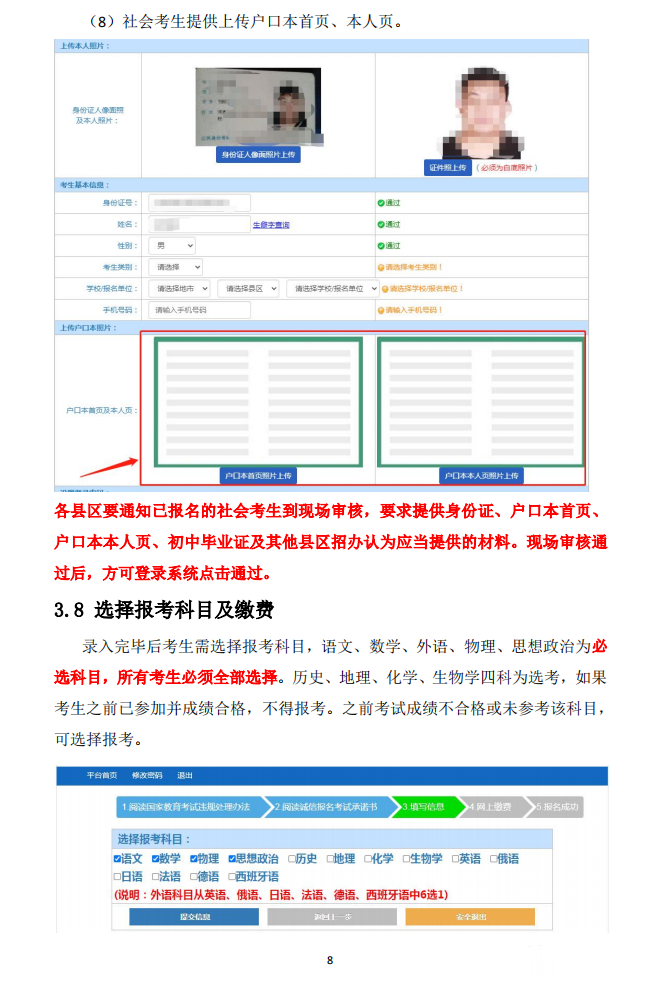Select step 2 阅读诚信报名考试承诺书
The width and height of the screenshot is (659, 986).
point(328,807)
